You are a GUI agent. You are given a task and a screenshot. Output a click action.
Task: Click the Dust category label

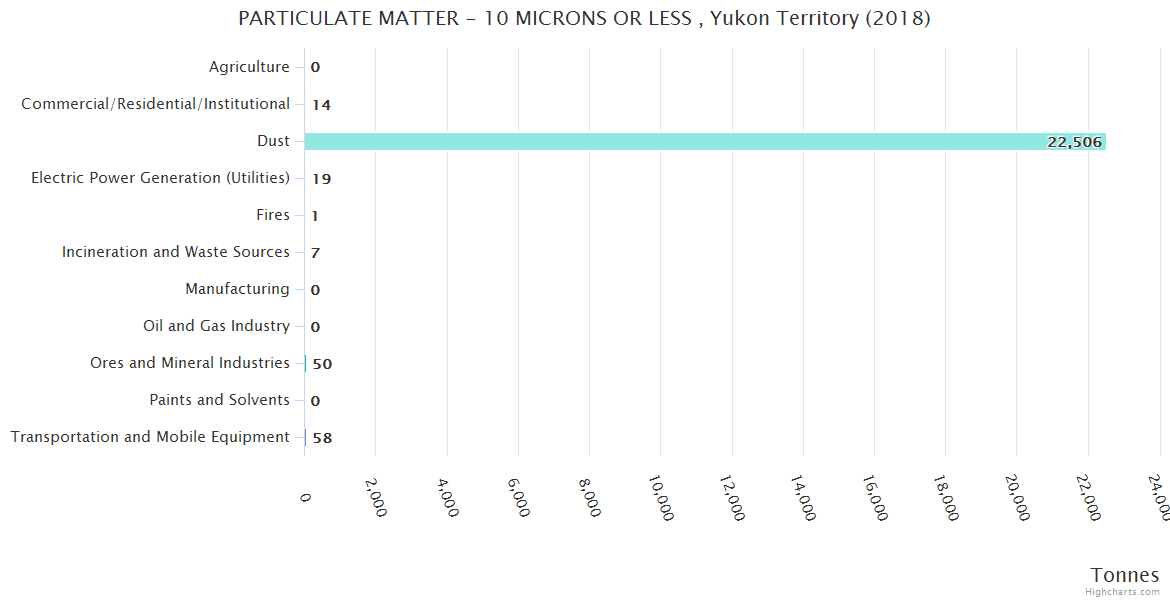click(273, 141)
